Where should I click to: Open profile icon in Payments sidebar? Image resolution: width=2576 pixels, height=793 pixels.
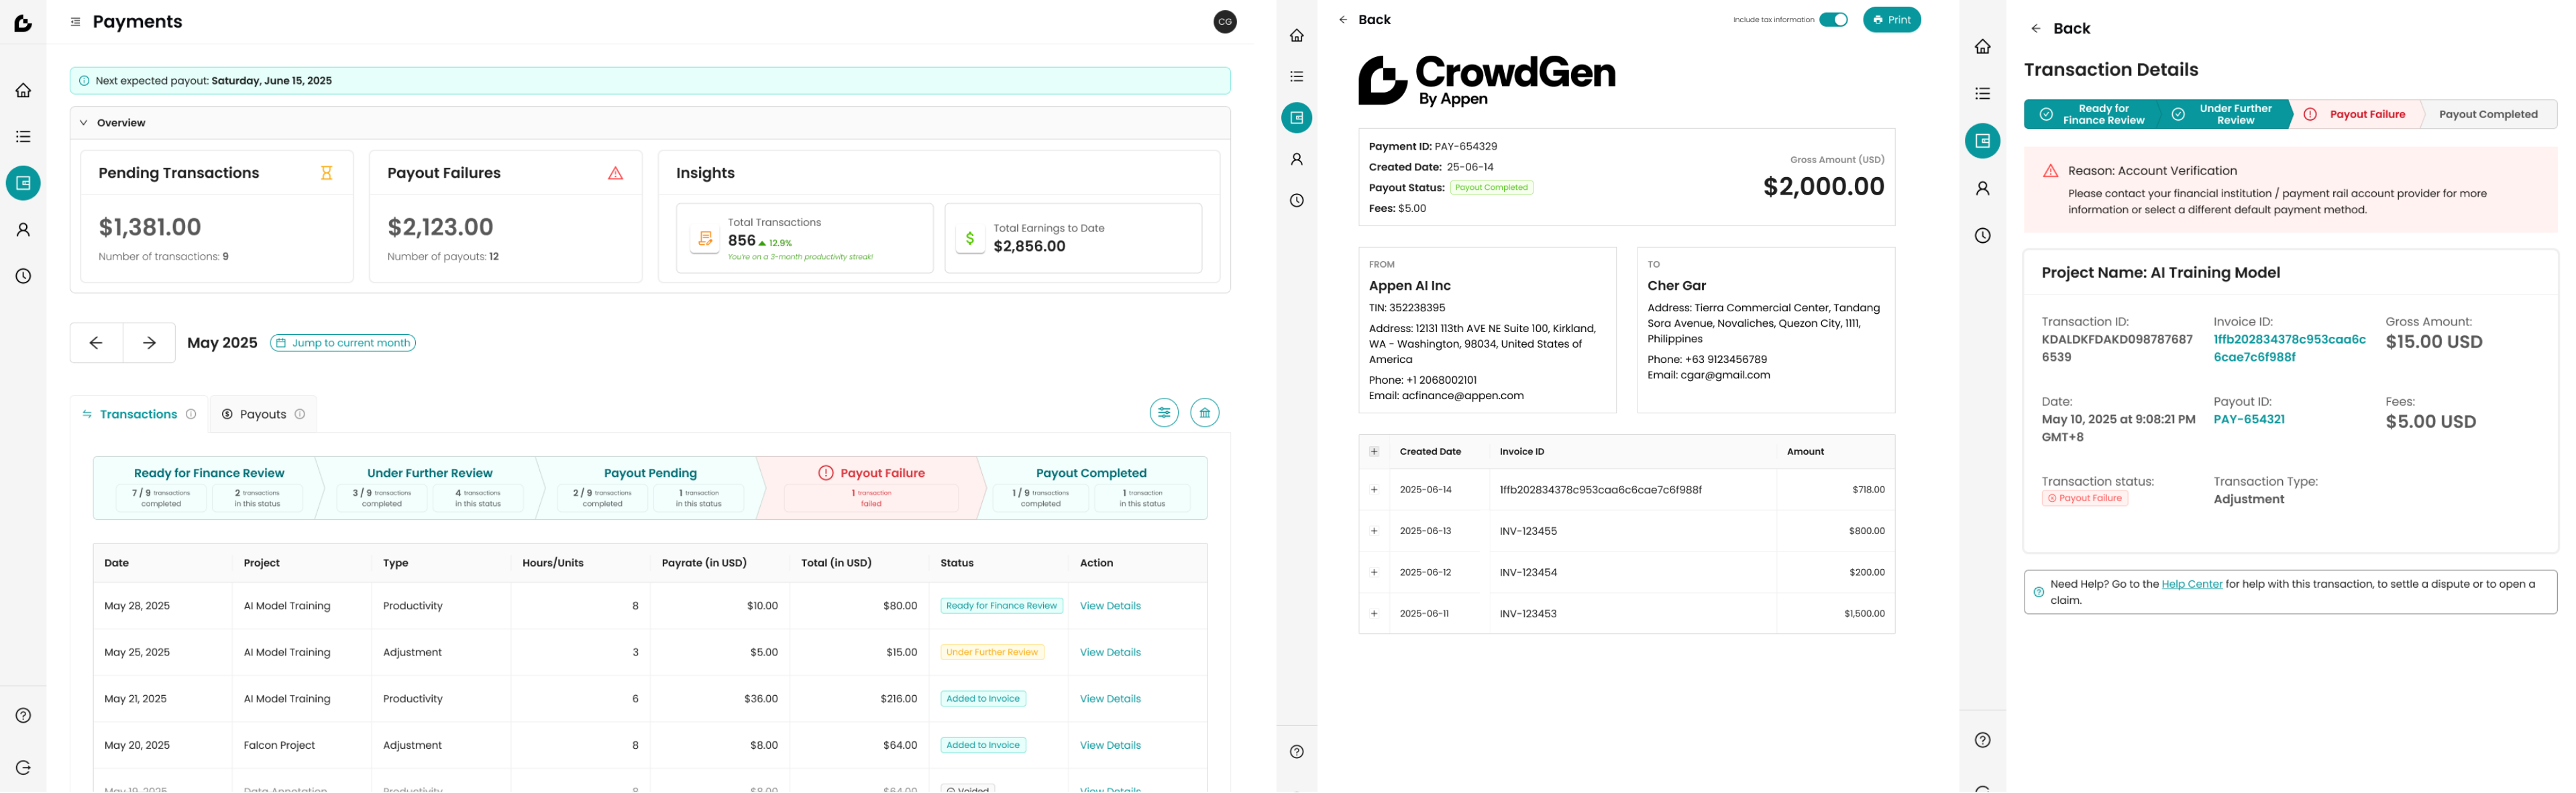click(x=23, y=230)
